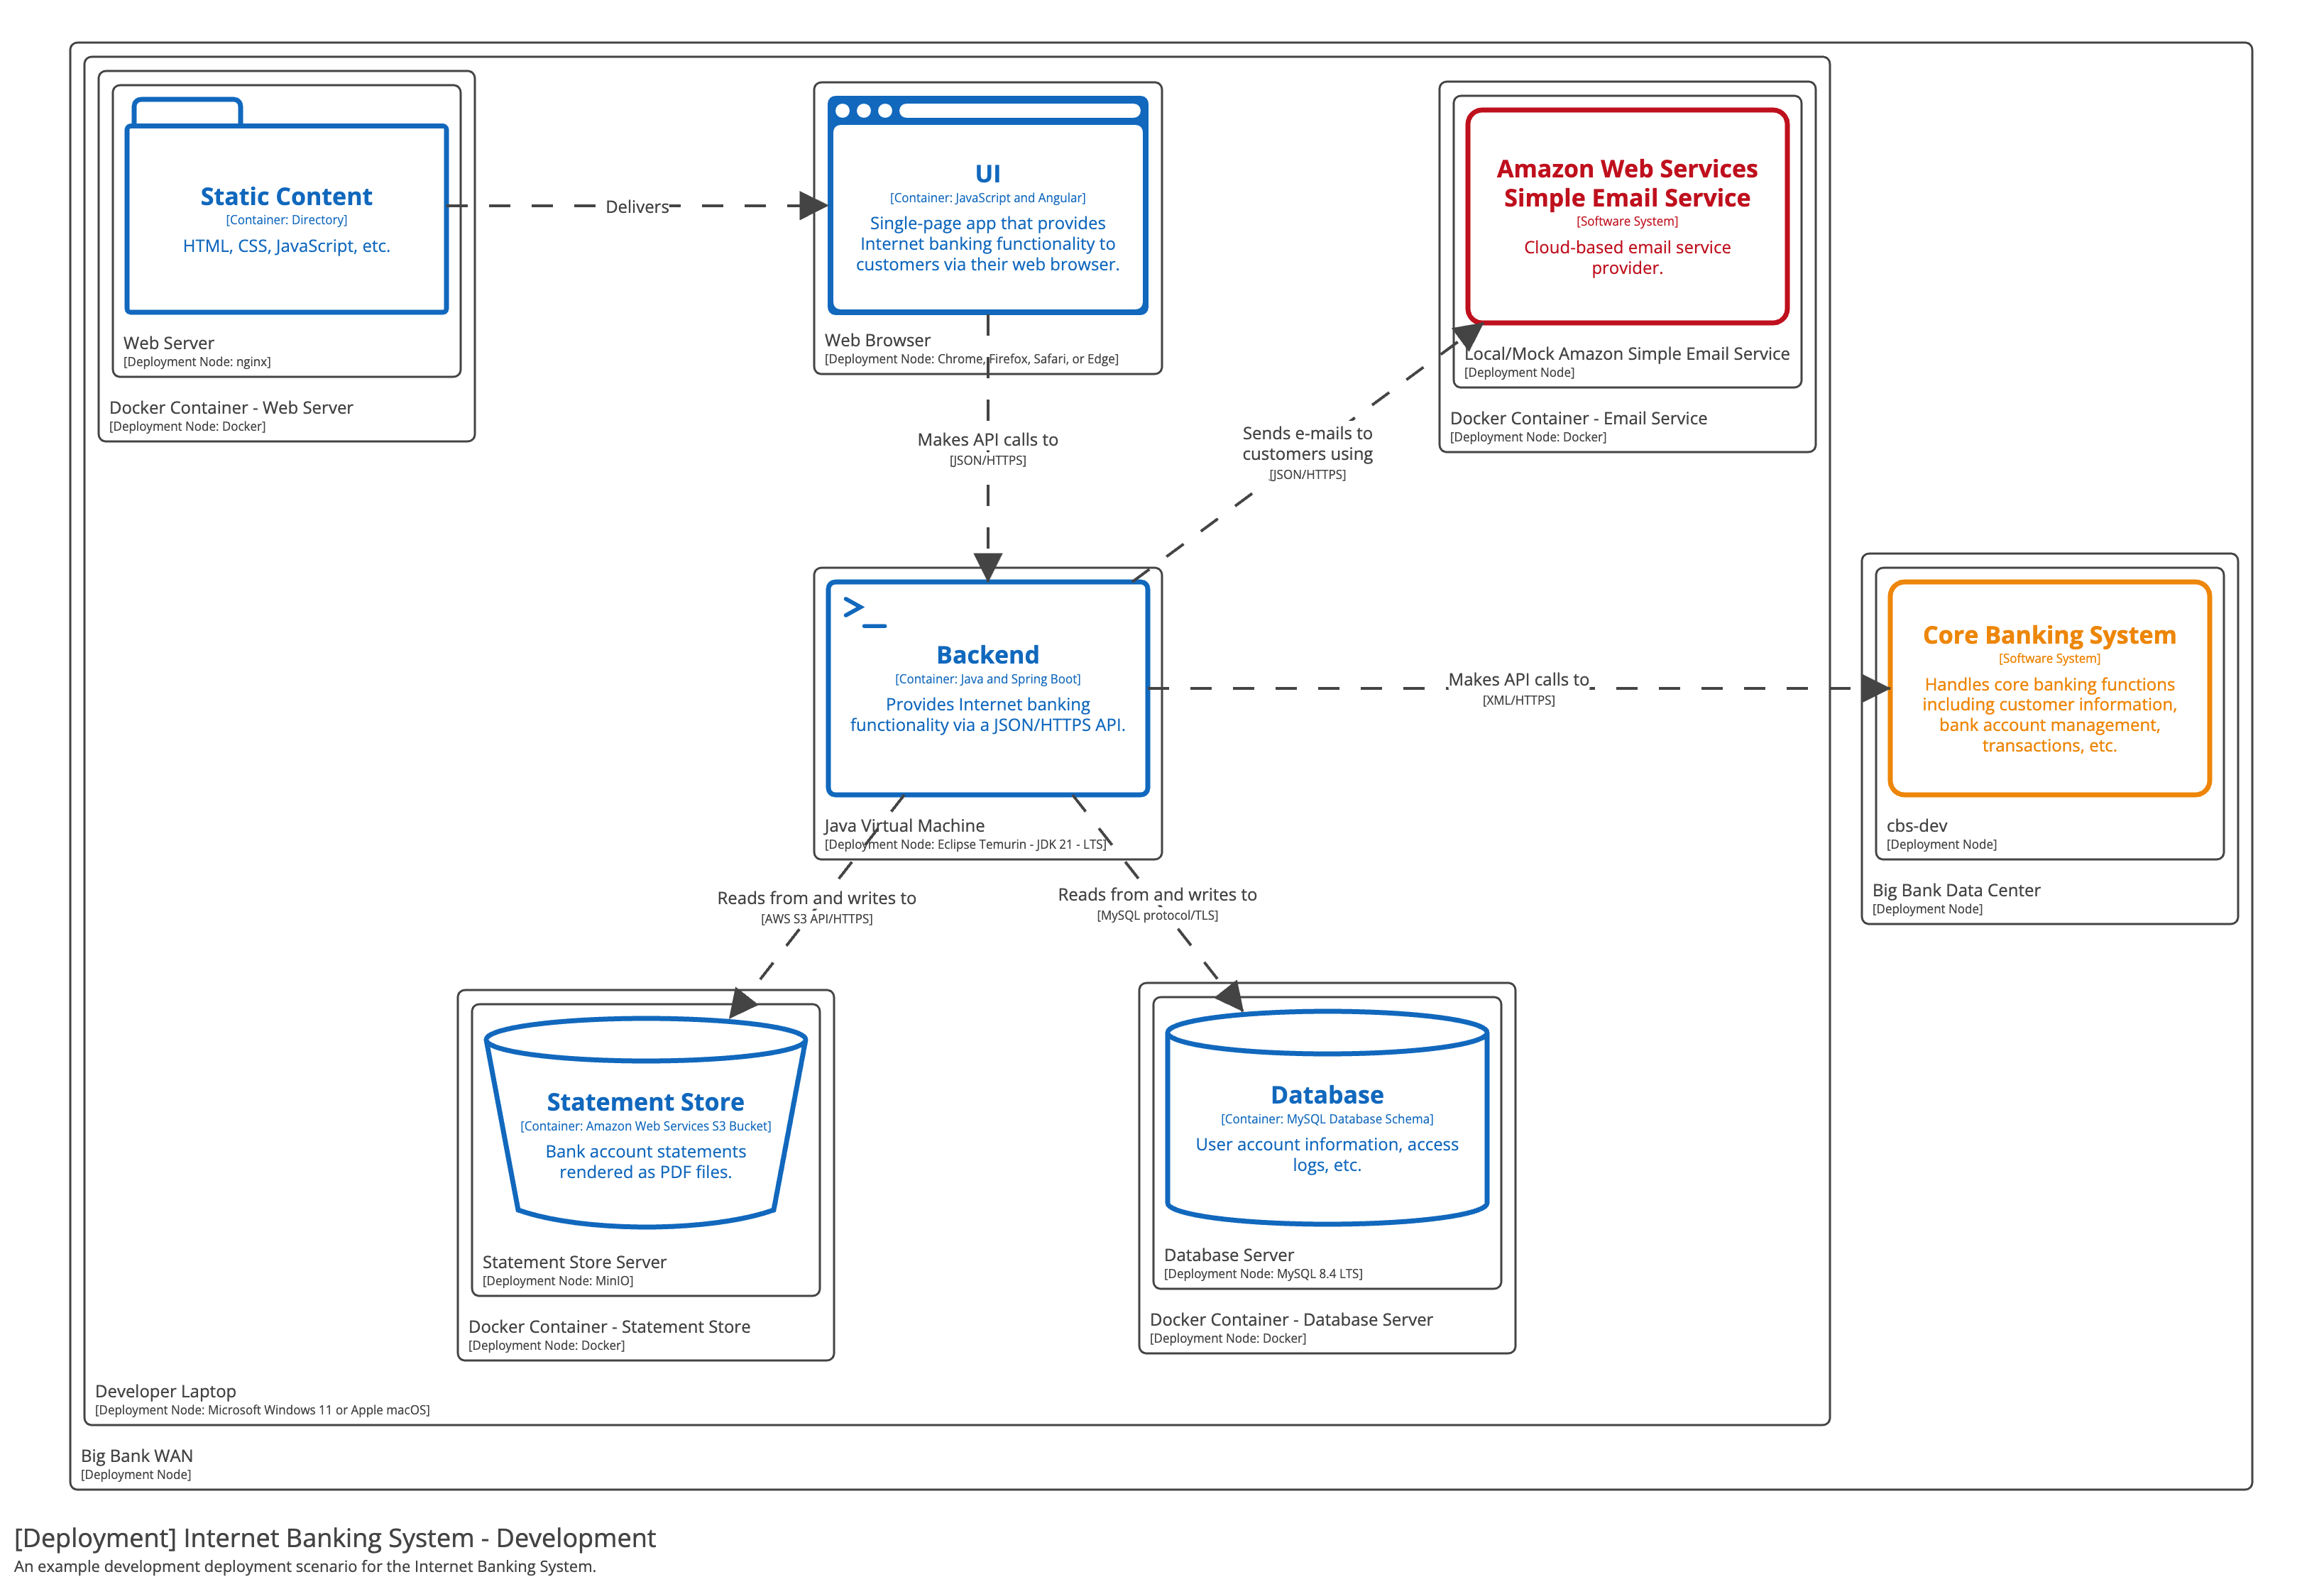Image resolution: width=2324 pixels, height=1589 pixels.
Task: Click '[Container: MySQL Database Schema]' text
Action: 1327,1119
